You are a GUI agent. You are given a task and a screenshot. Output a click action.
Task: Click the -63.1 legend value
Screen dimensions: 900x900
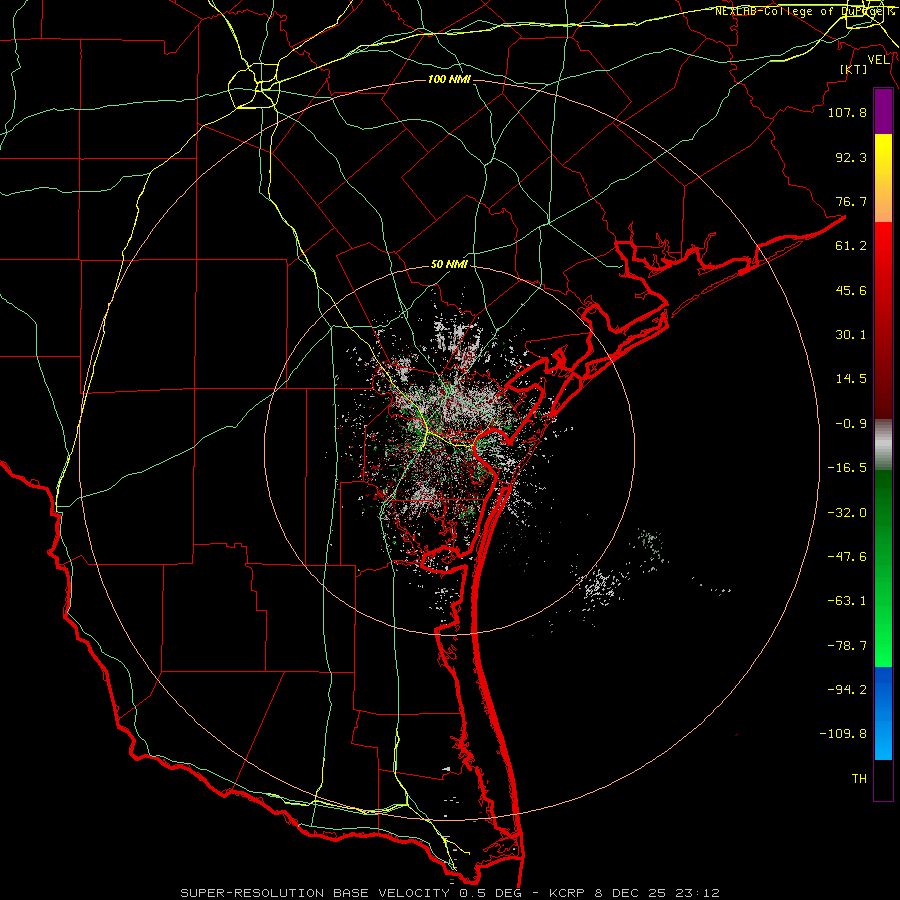click(x=847, y=601)
